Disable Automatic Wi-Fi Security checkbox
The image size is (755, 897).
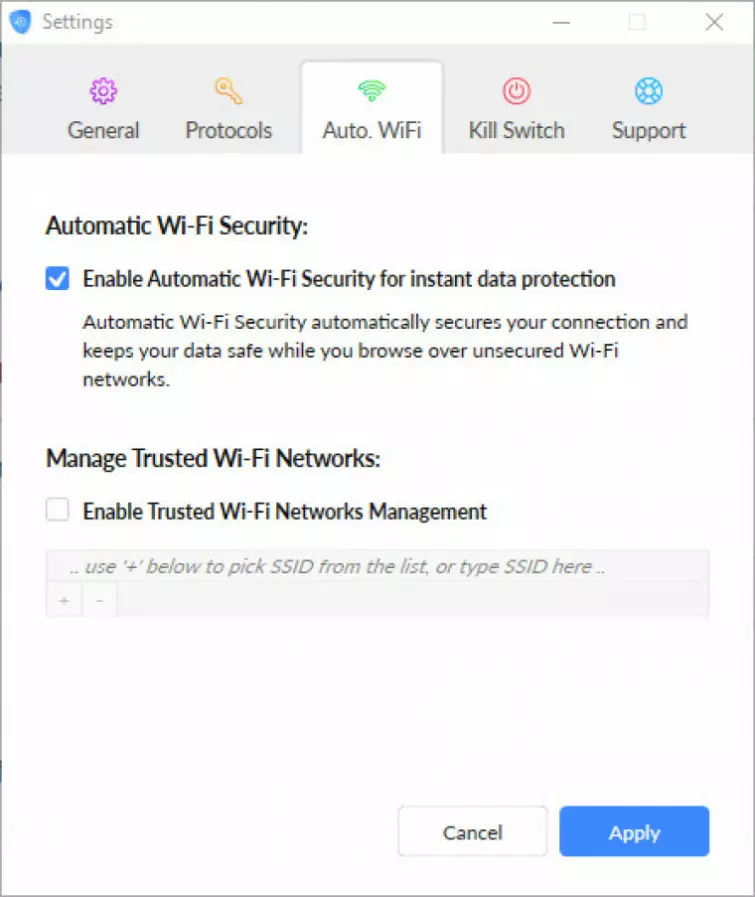pyautogui.click(x=58, y=279)
